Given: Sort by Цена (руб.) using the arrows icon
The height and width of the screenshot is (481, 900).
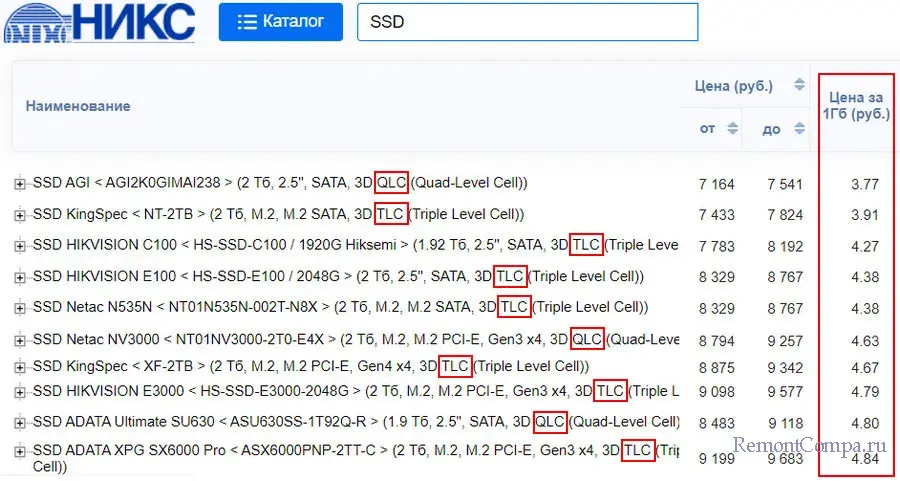Looking at the screenshot, I should tap(799, 85).
